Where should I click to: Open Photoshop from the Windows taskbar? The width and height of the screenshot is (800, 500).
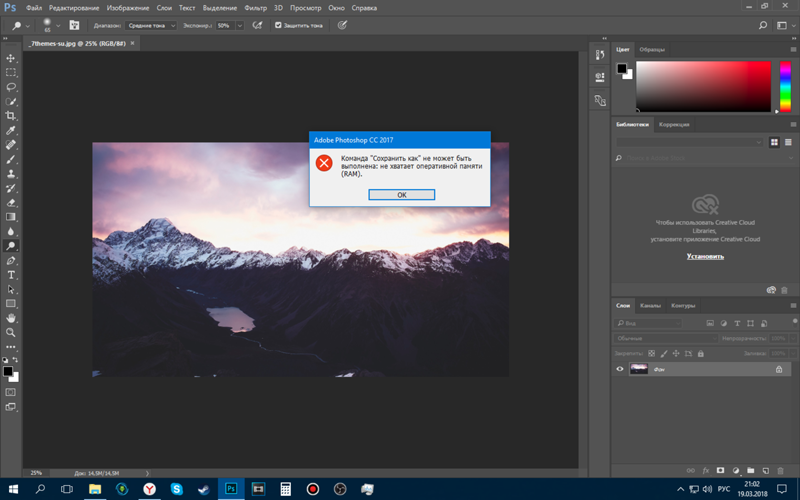click(x=231, y=489)
